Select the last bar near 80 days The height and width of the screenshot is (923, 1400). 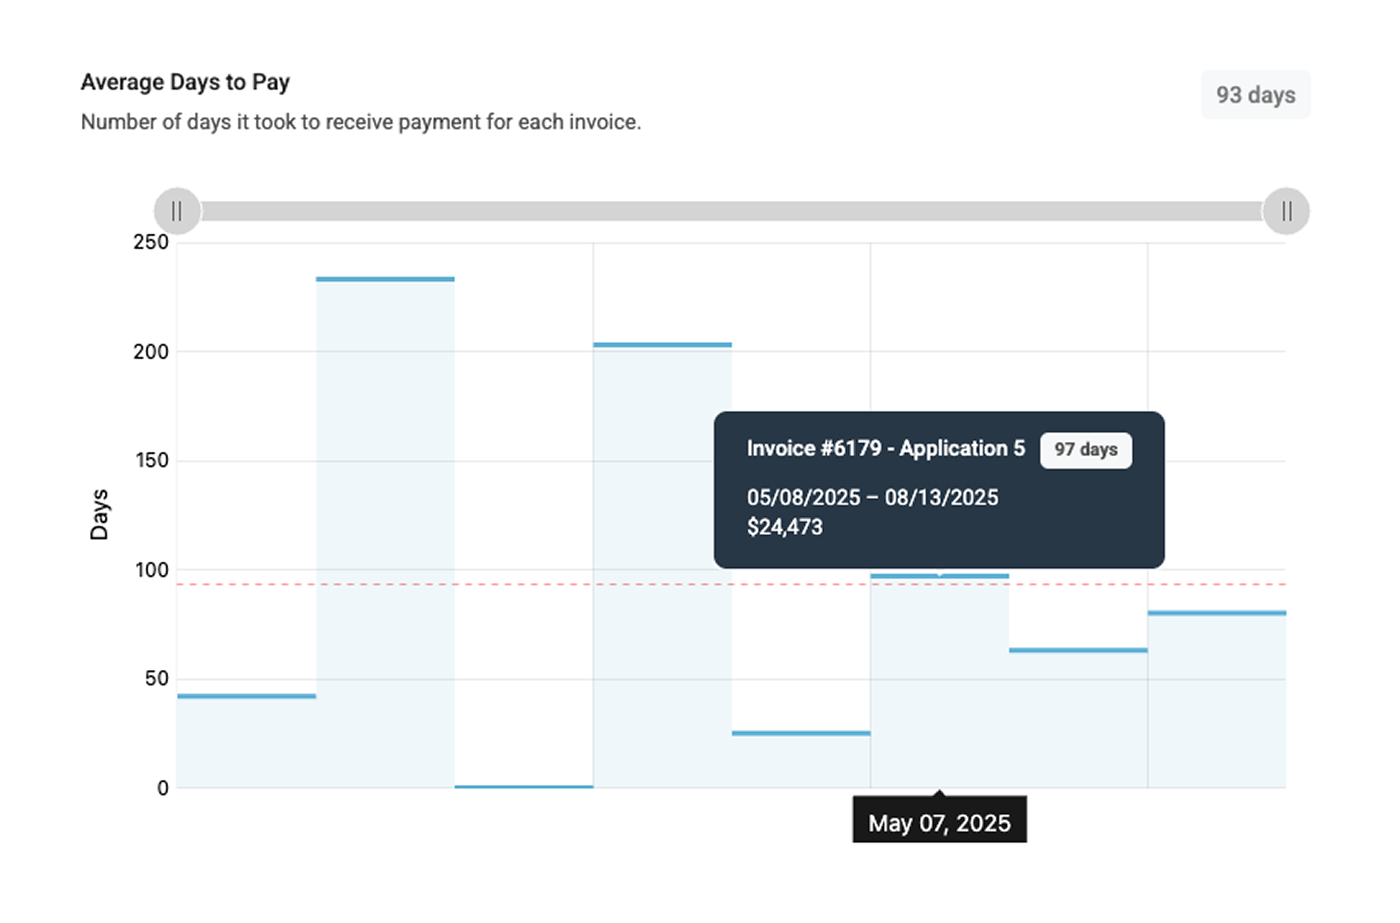(1216, 700)
